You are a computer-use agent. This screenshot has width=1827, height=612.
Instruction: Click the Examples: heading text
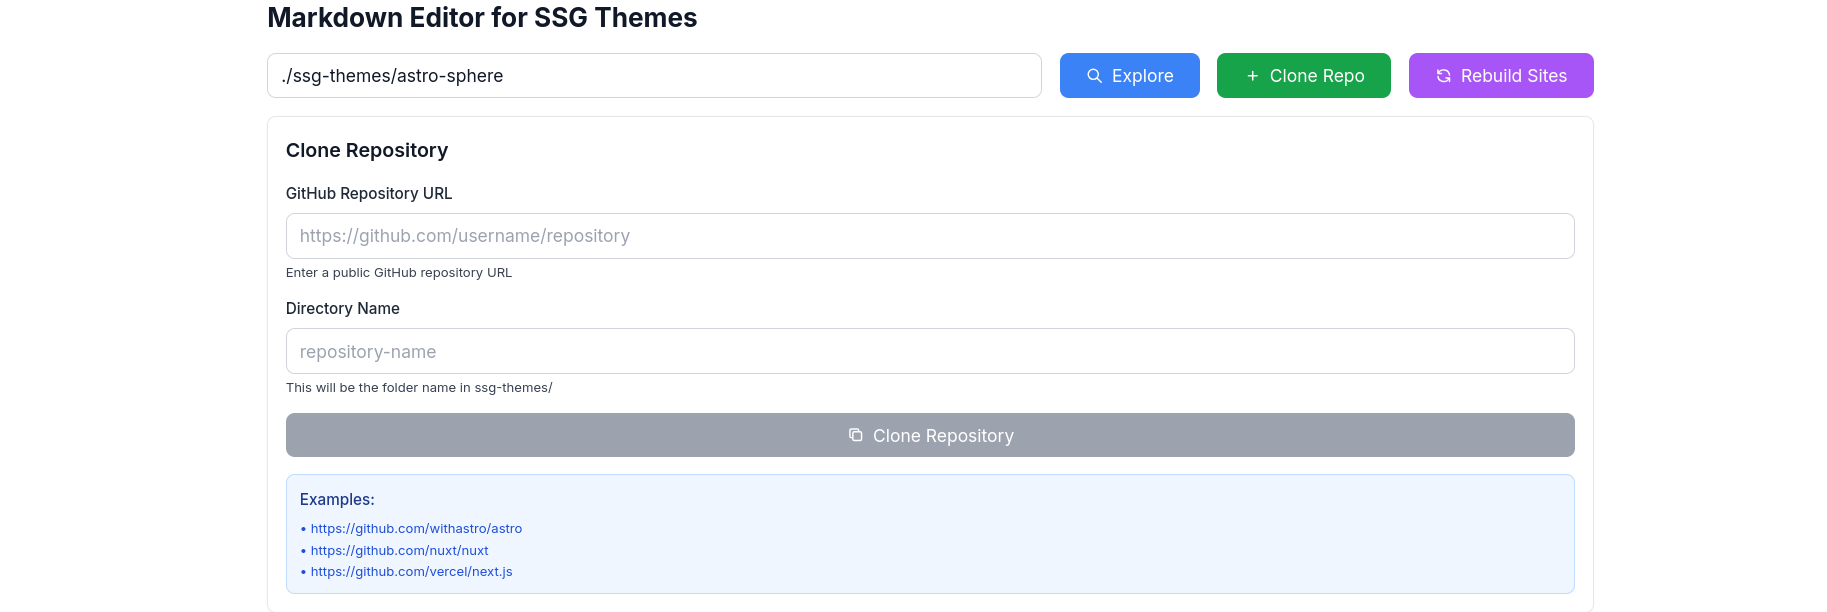tap(337, 499)
